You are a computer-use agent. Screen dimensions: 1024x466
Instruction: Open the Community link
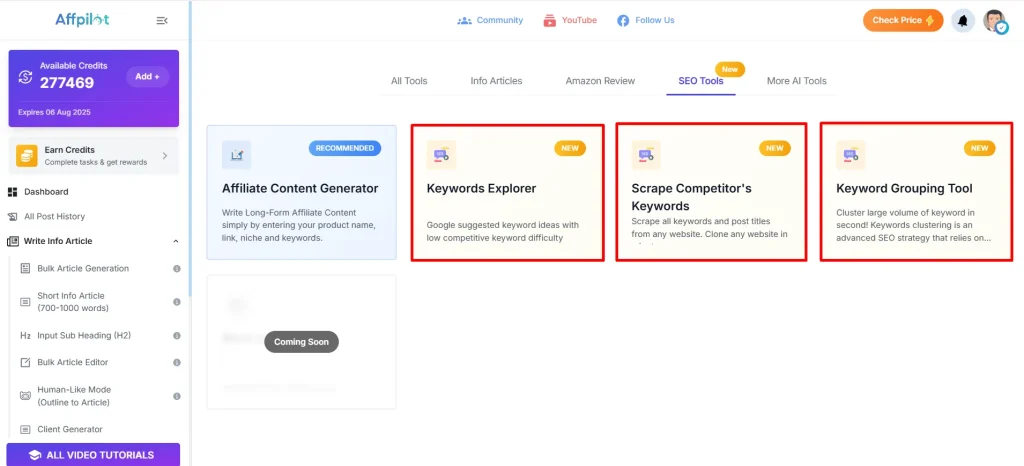pos(500,20)
